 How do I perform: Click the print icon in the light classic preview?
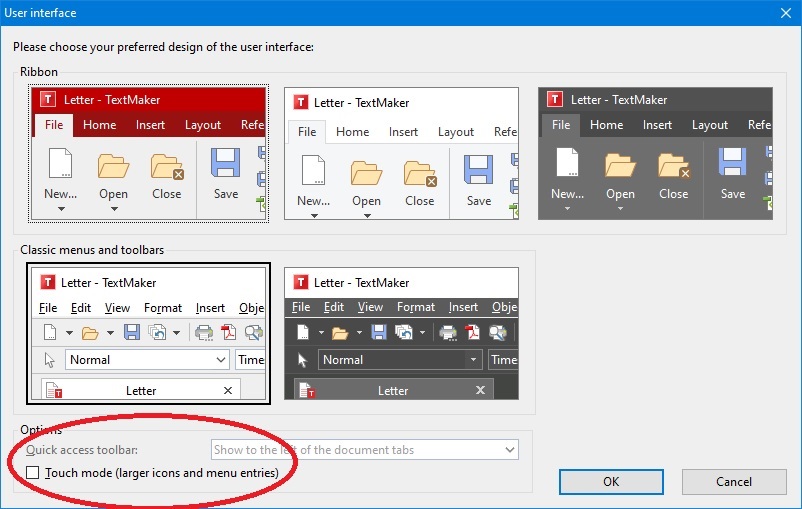tap(204, 333)
